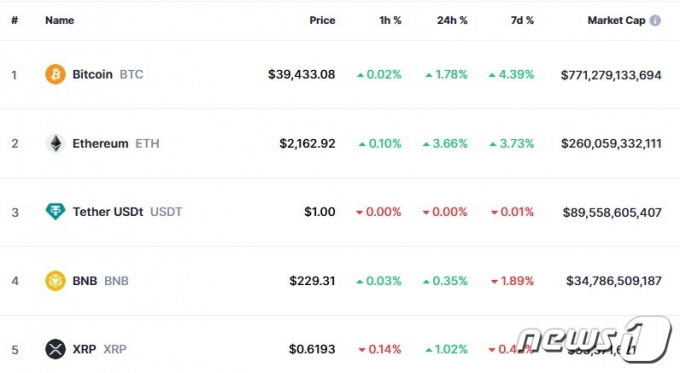
Task: Click the black XRP logo icon
Action: (56, 349)
